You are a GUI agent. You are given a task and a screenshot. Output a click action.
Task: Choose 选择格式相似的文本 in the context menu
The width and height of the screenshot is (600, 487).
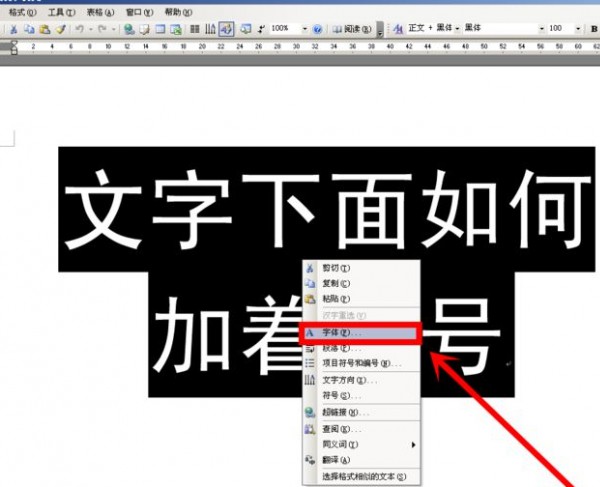tap(361, 477)
